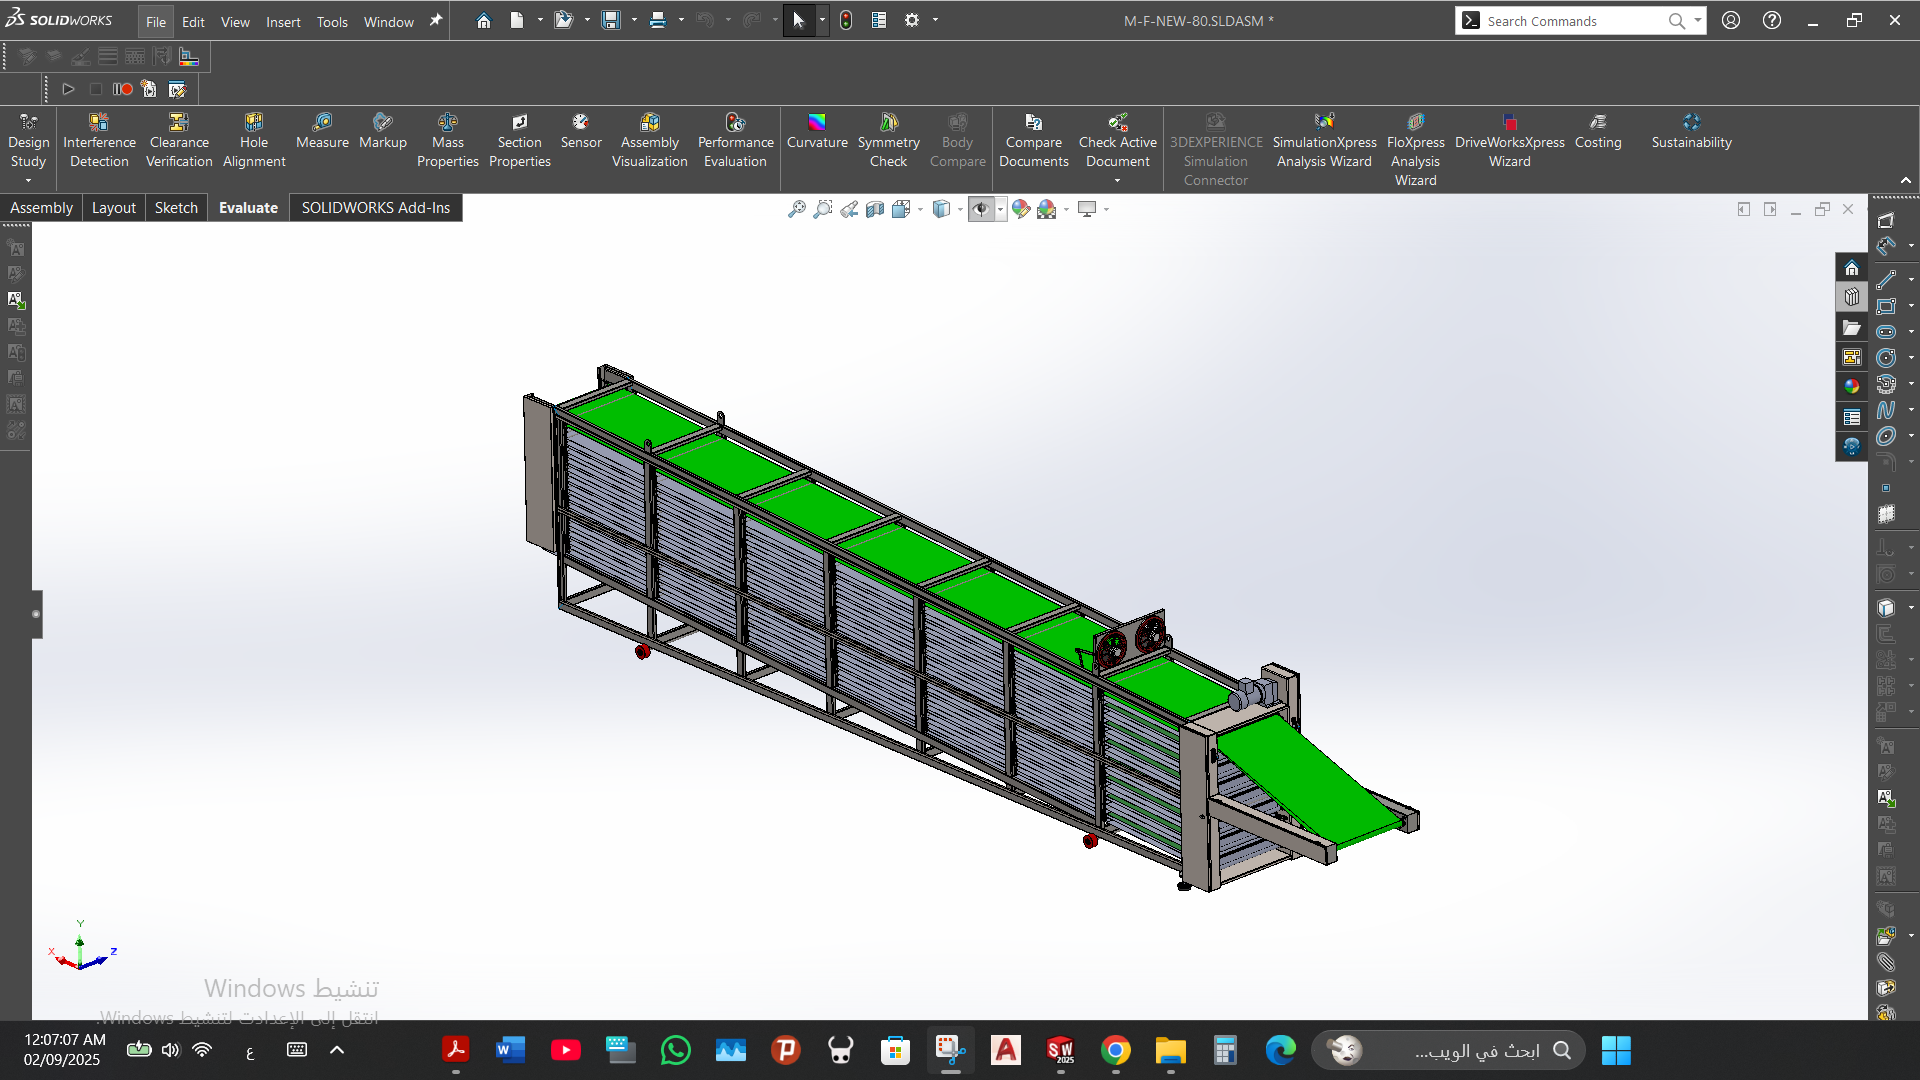
Task: Click the Search Commands input field
Action: 1574,21
